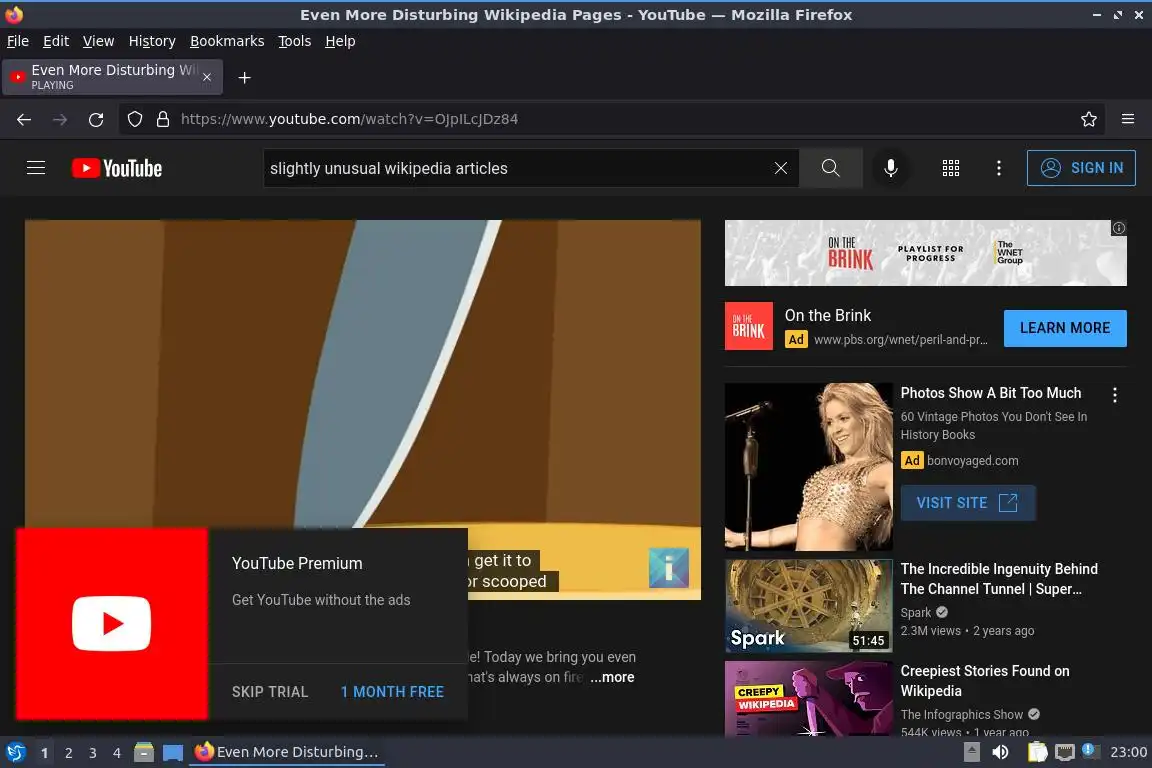Open The Infographics Show channel
This screenshot has height=768, width=1152.
coord(961,714)
